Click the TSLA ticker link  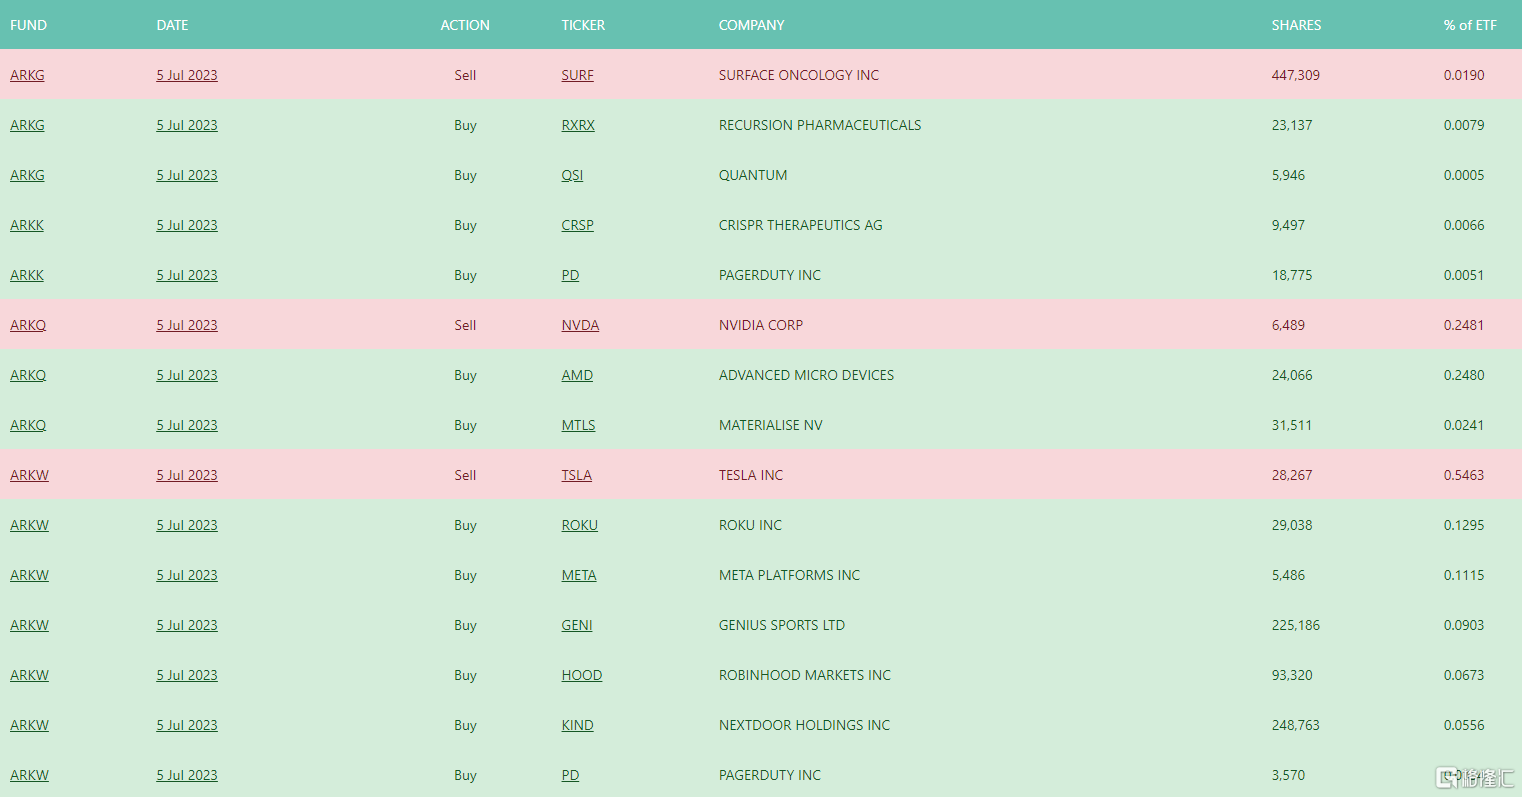point(576,475)
